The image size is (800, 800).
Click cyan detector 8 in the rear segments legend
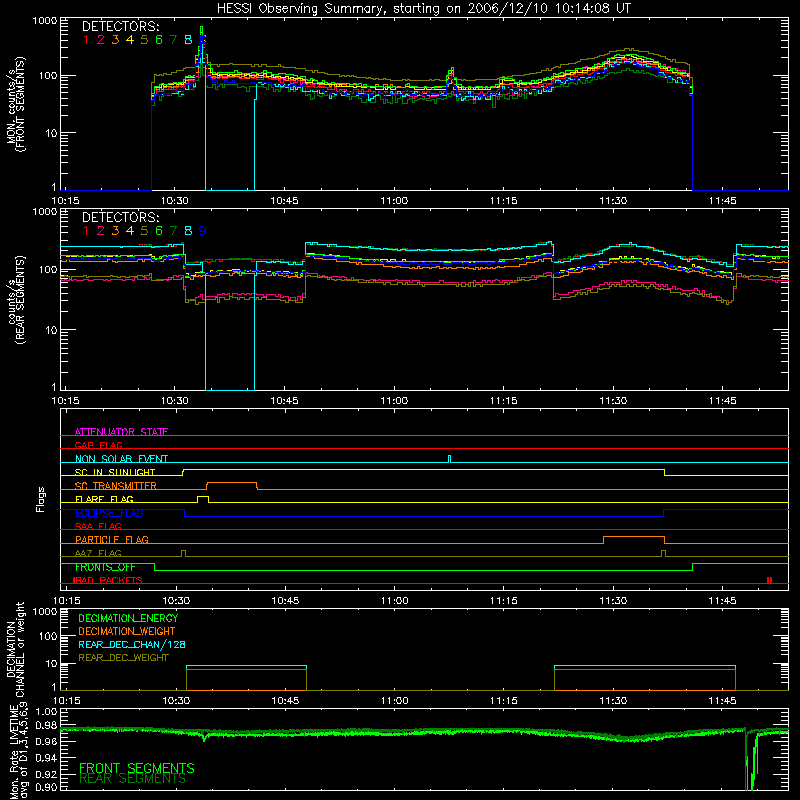point(188,231)
